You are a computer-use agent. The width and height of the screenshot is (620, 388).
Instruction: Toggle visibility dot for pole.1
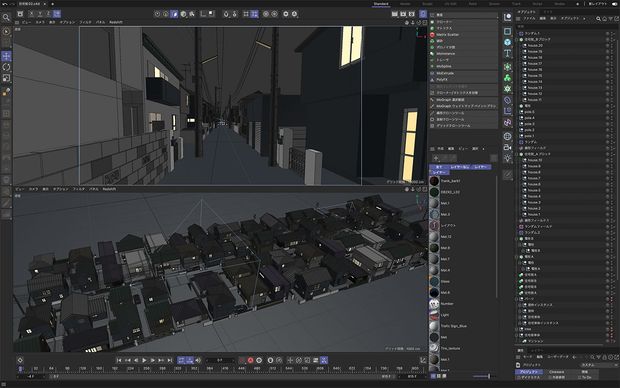pos(608,136)
